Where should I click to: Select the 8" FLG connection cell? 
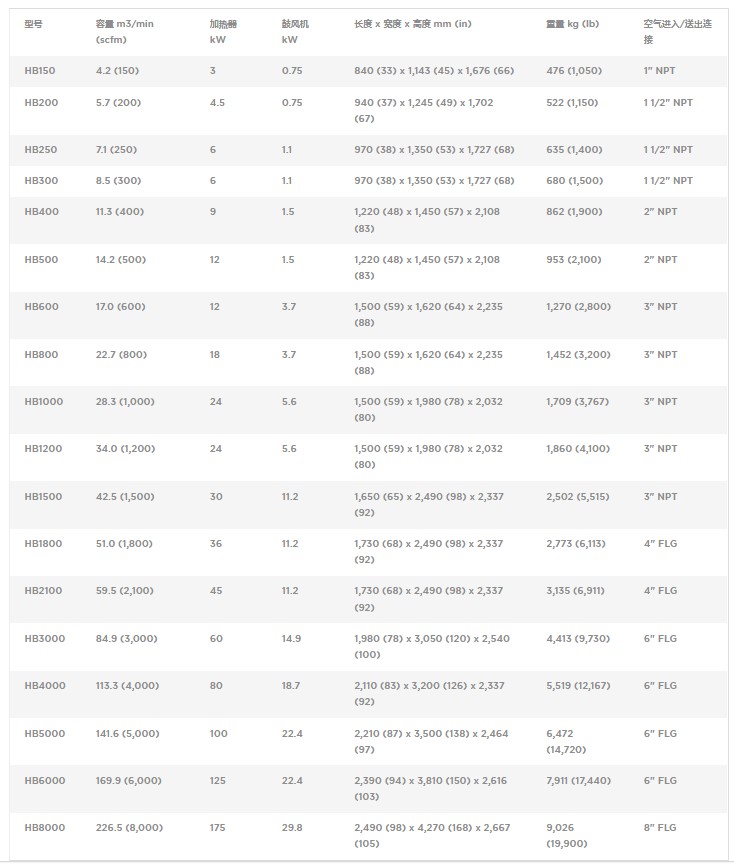tap(660, 827)
